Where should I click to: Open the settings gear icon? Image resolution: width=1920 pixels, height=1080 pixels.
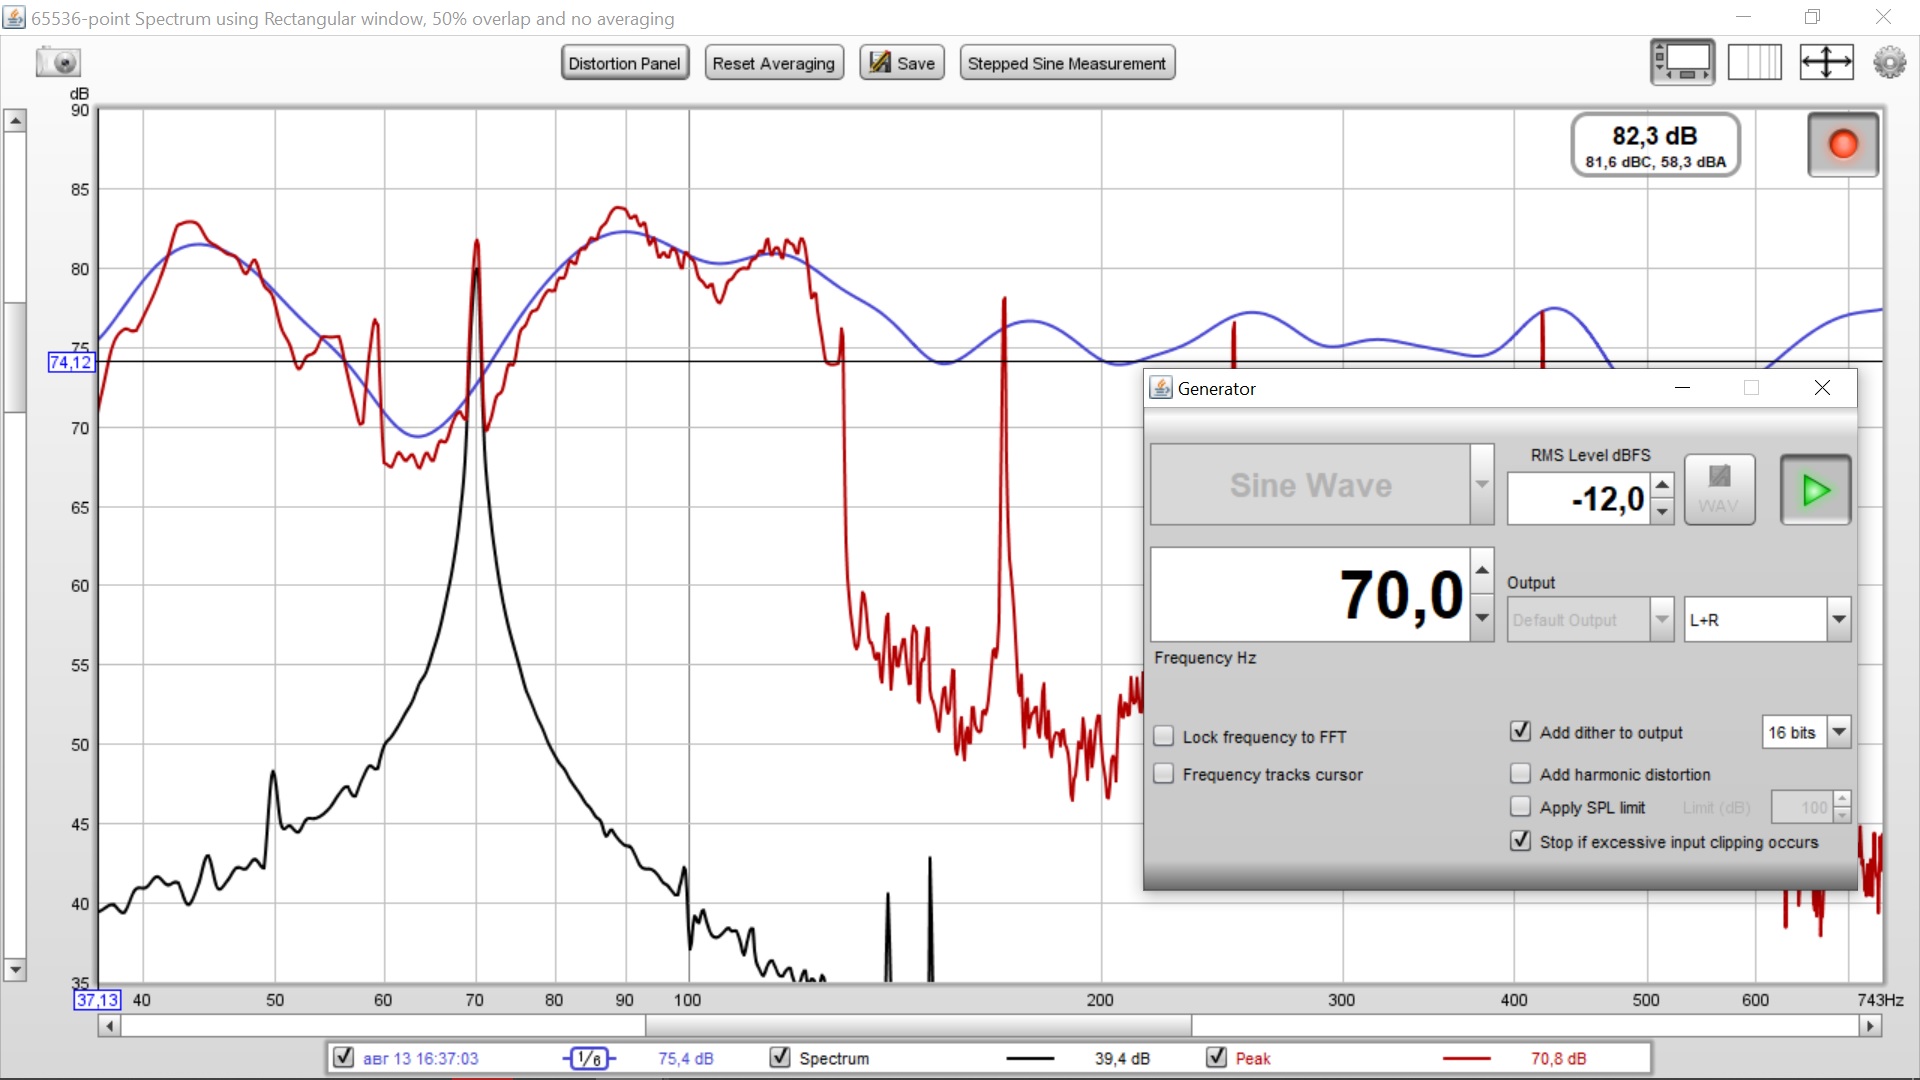1889,63
